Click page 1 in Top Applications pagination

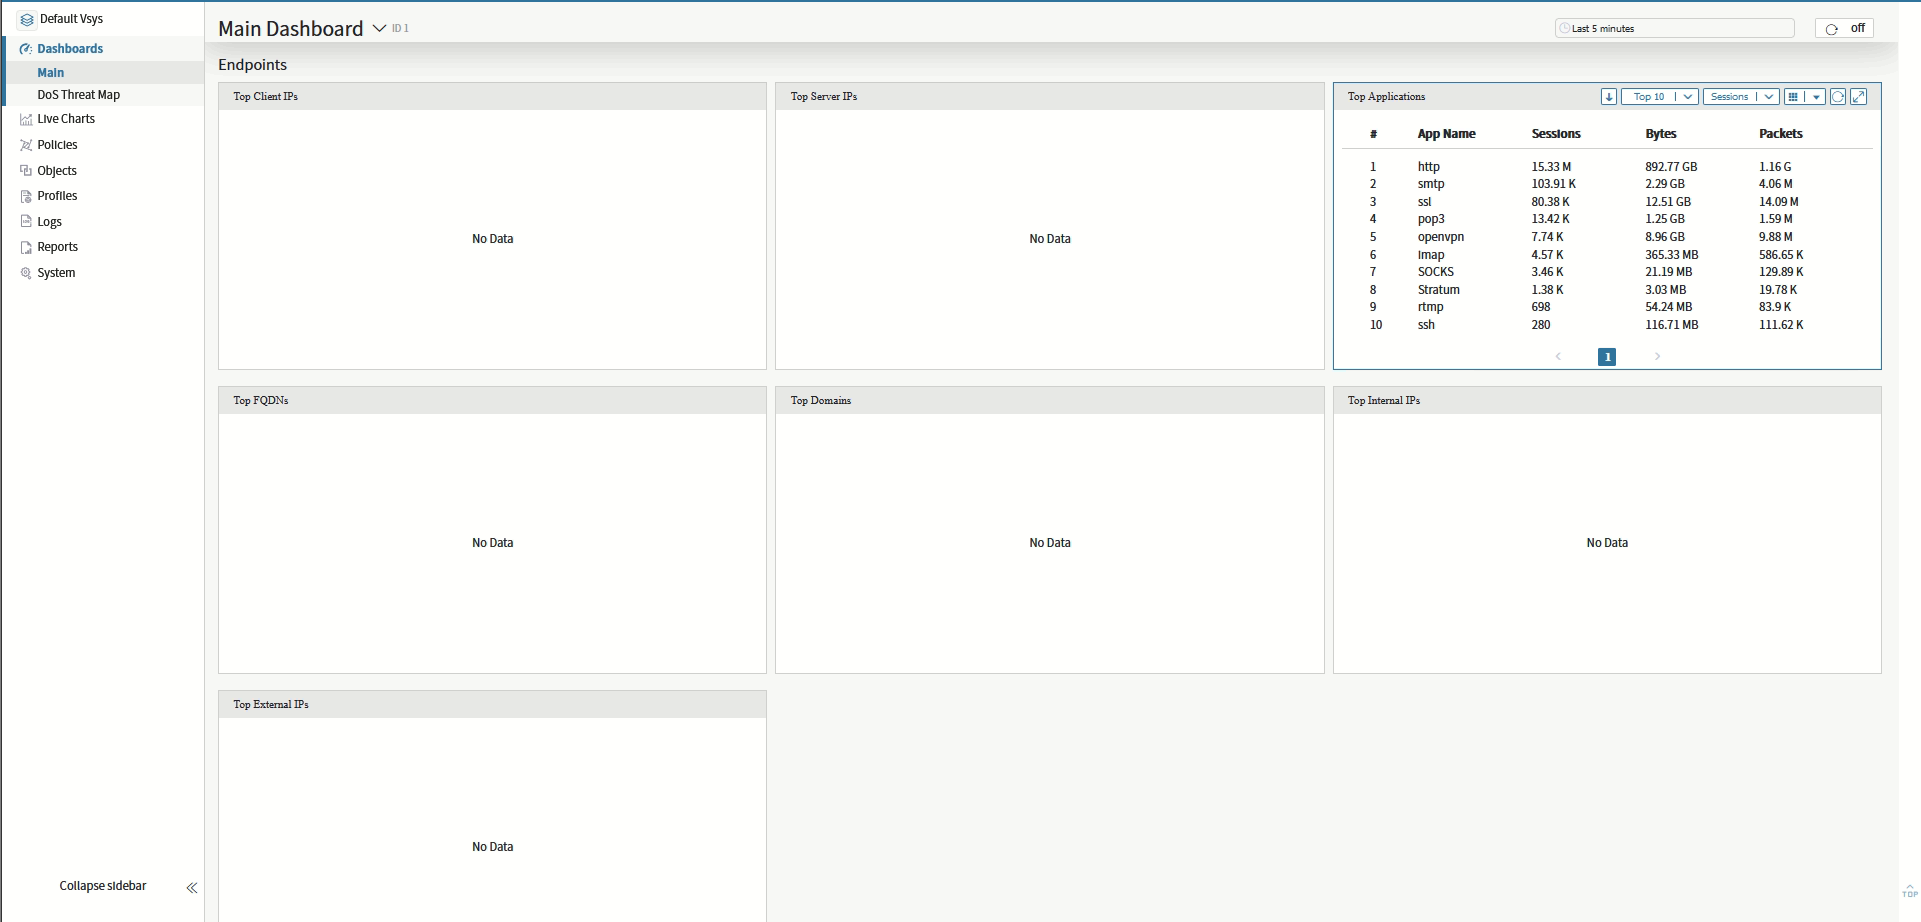pyautogui.click(x=1607, y=357)
